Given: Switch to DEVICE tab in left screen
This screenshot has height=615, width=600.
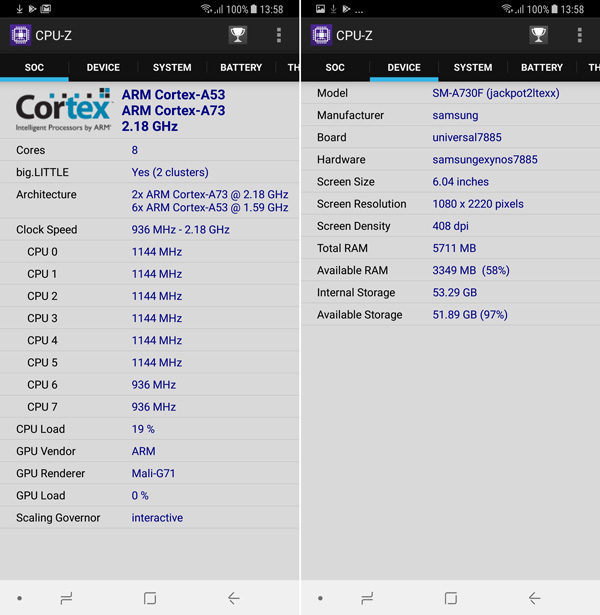Looking at the screenshot, I should [x=103, y=68].
